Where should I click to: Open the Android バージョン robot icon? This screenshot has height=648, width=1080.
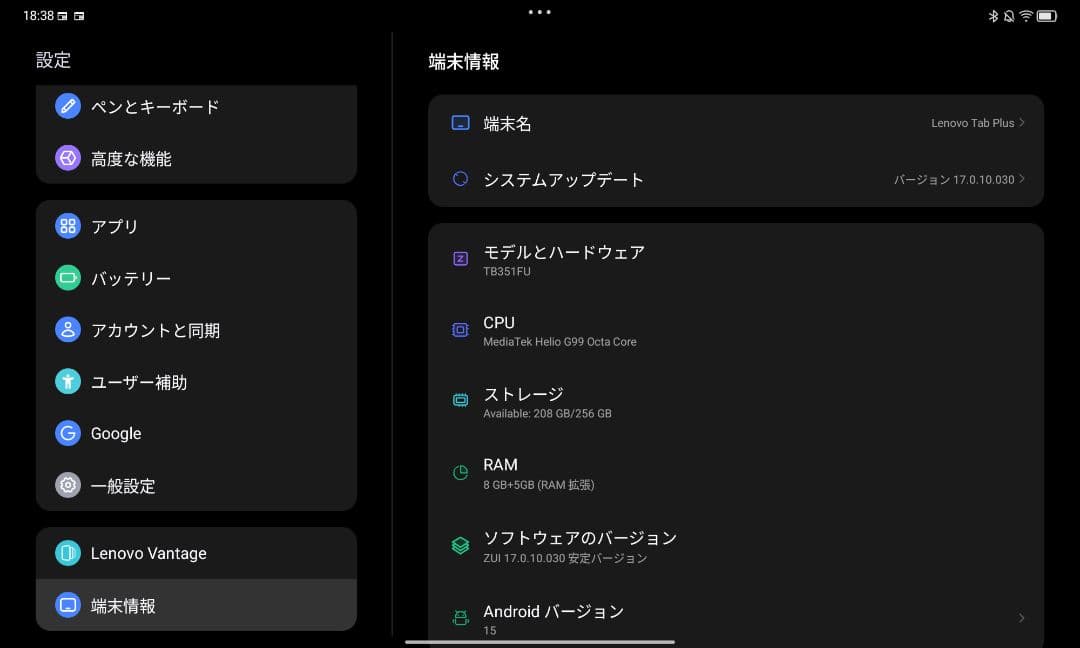click(460, 618)
